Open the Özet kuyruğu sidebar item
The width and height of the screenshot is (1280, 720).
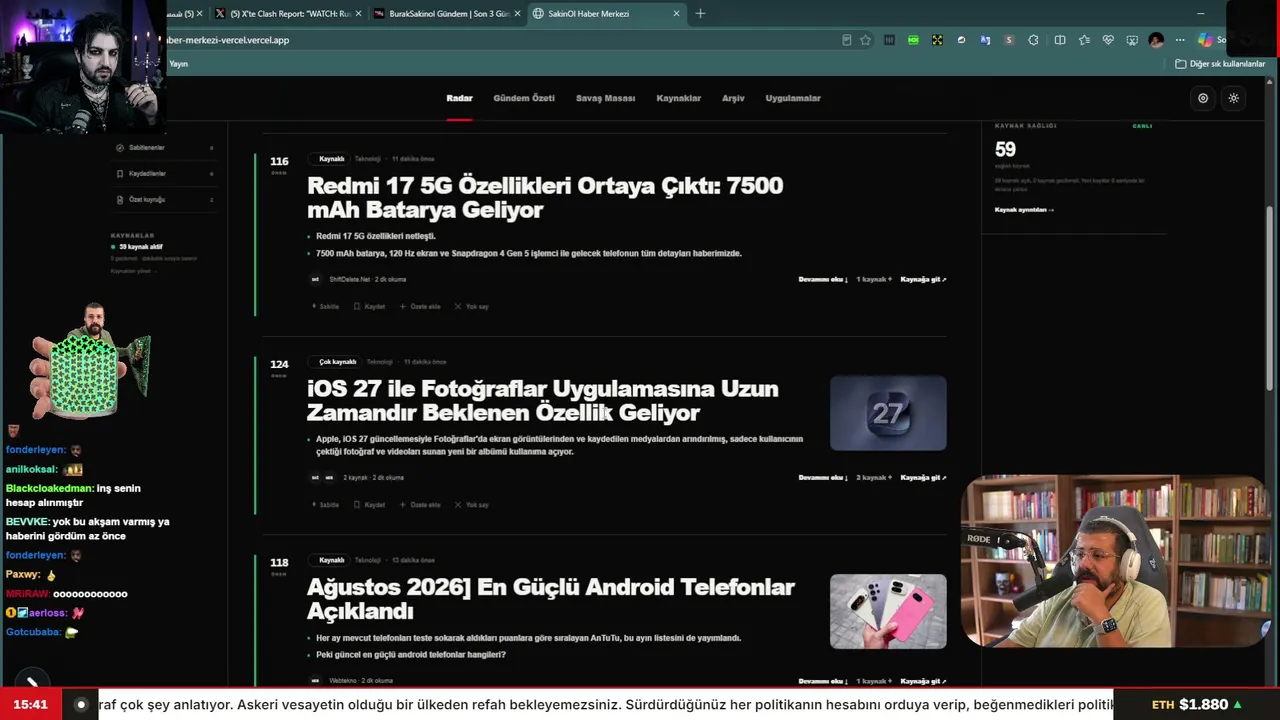coord(165,200)
